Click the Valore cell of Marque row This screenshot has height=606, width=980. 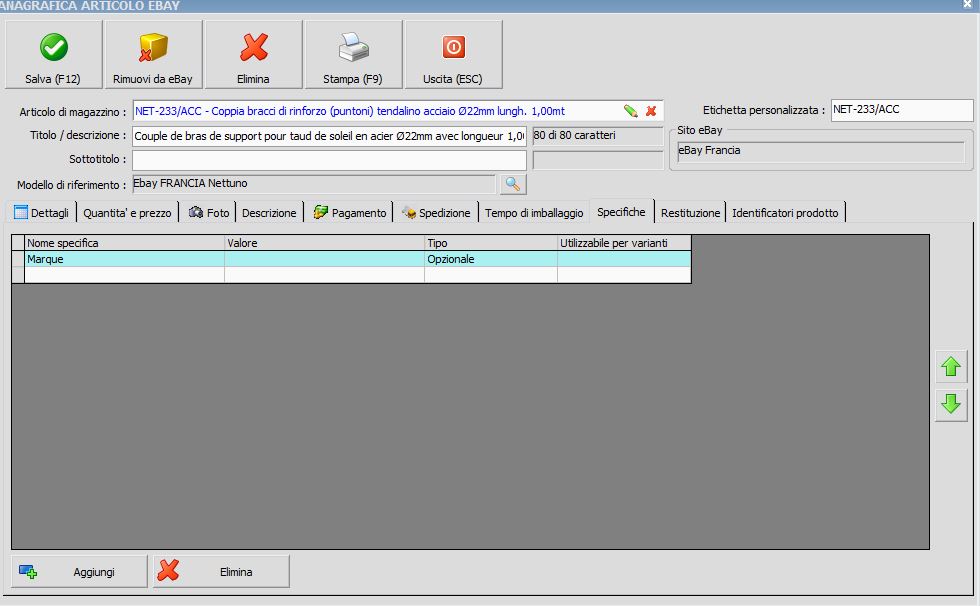[324, 259]
